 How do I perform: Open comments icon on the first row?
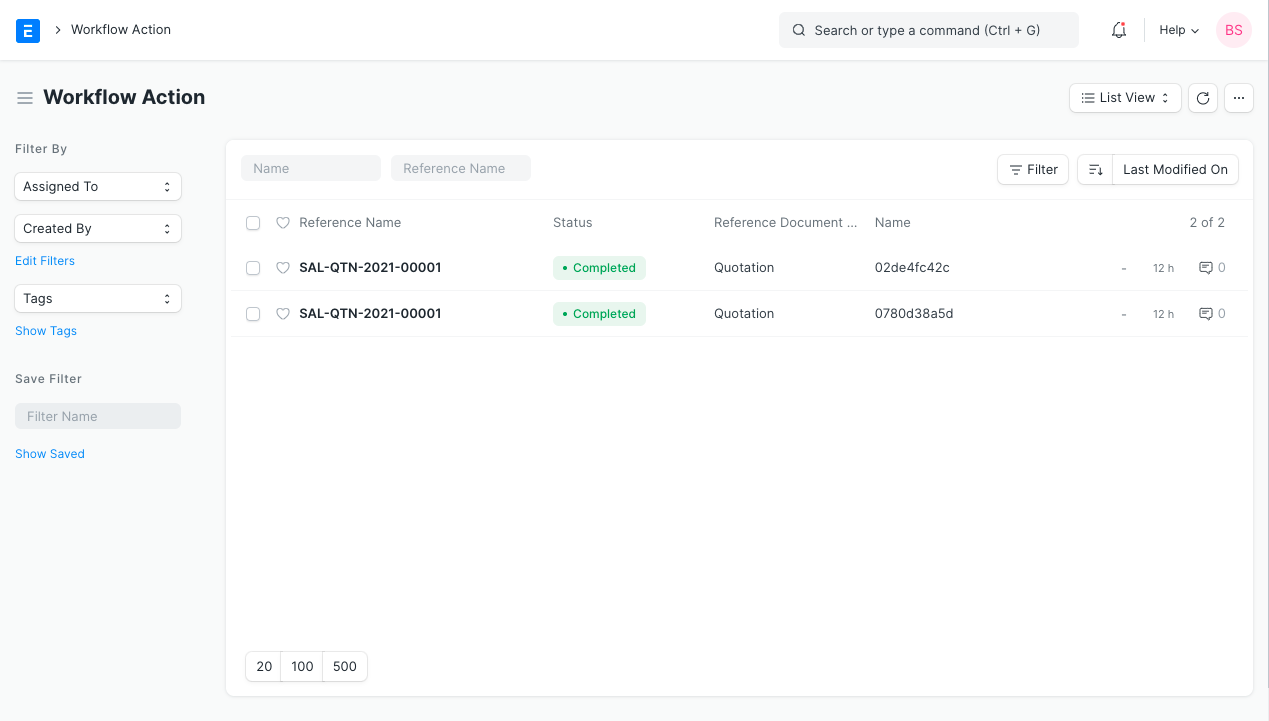pos(1205,267)
